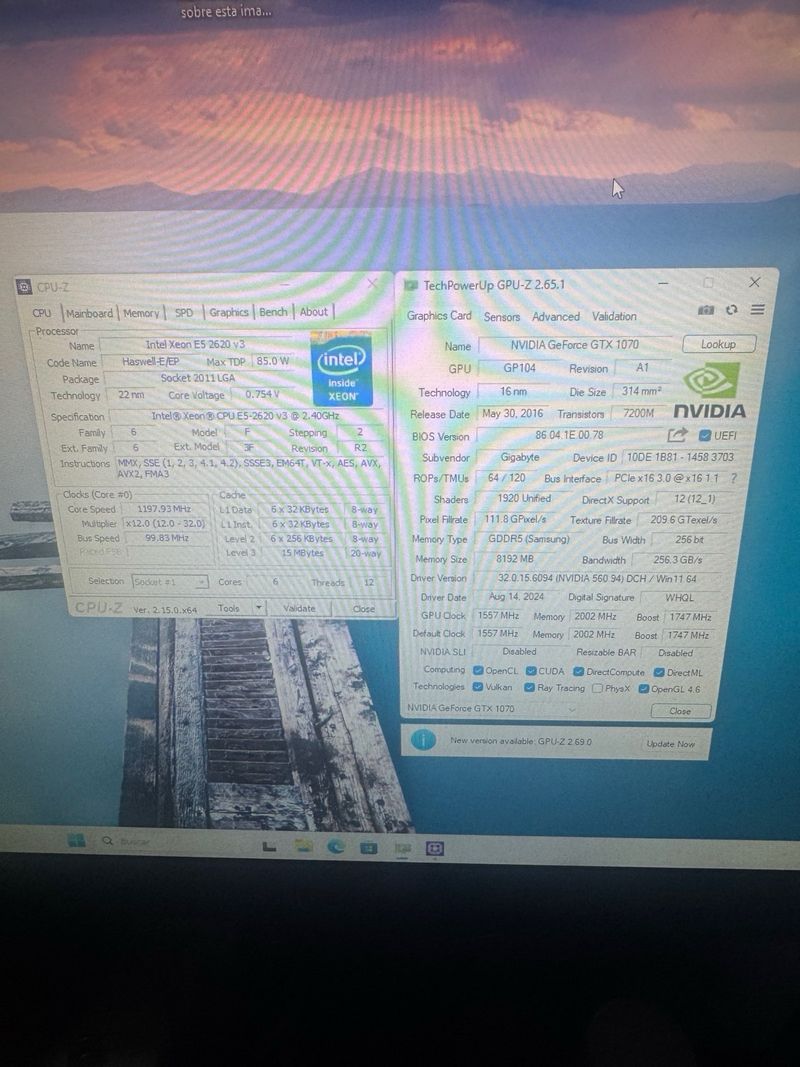
Task: Click the taskbar Buscar search field
Action: click(135, 842)
